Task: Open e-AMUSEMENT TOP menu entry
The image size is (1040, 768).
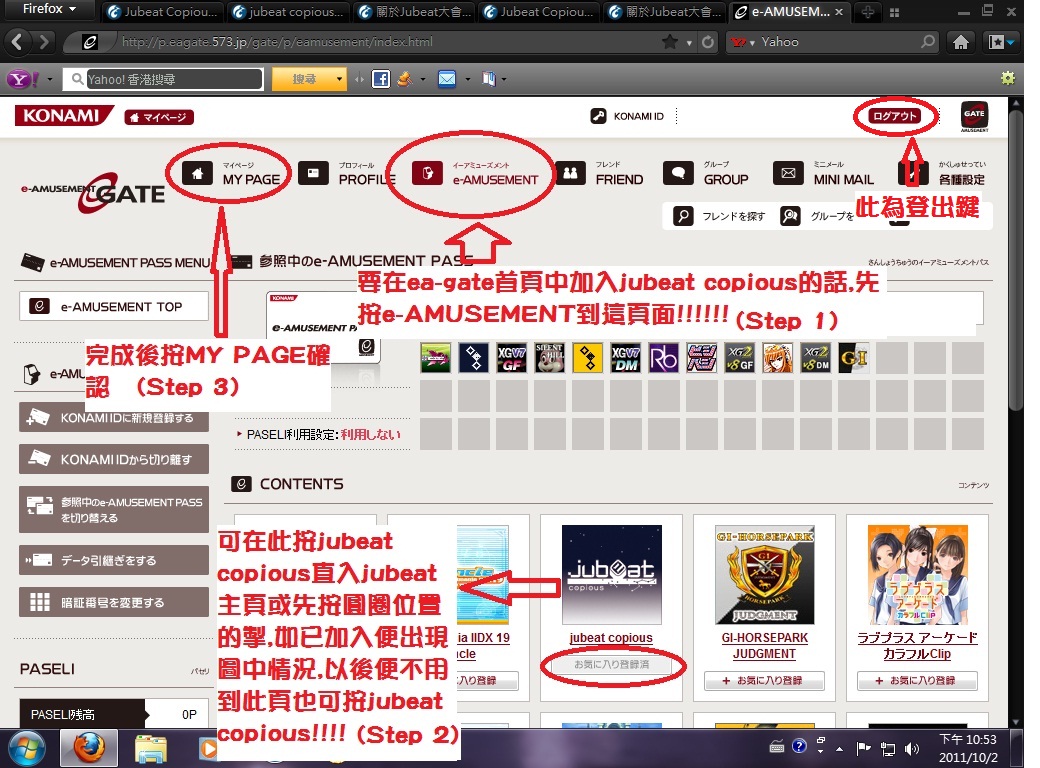Action: click(x=114, y=306)
